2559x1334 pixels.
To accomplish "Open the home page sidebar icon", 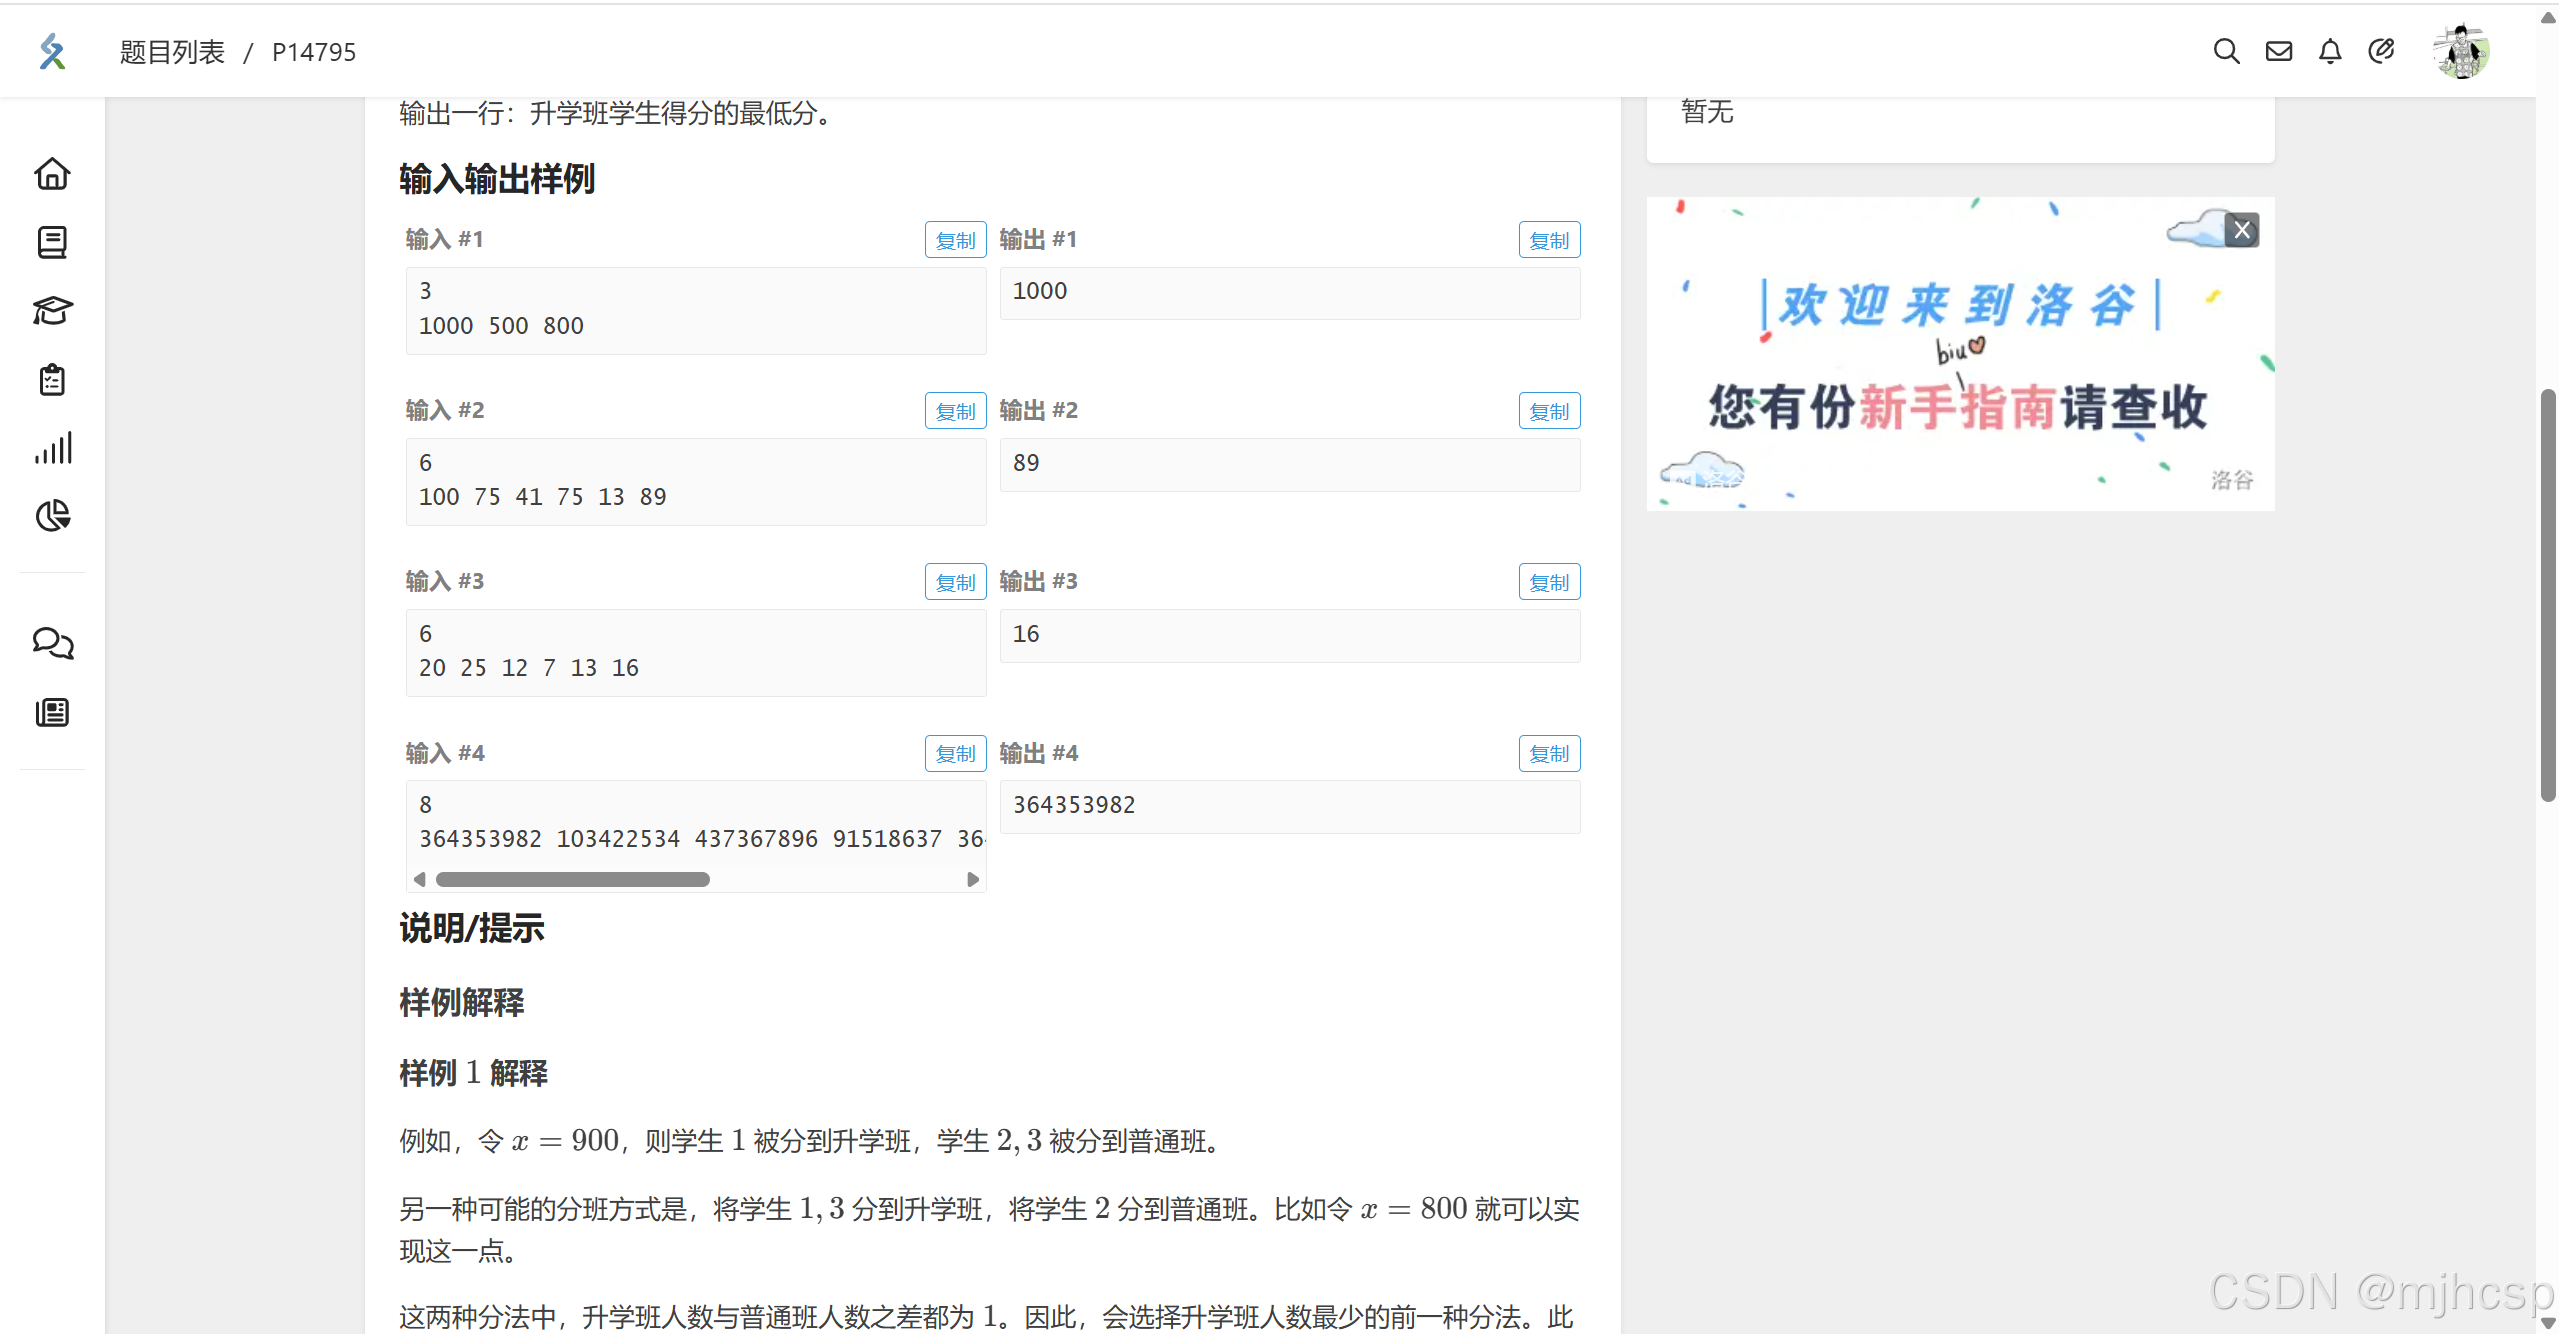I will 52,174.
